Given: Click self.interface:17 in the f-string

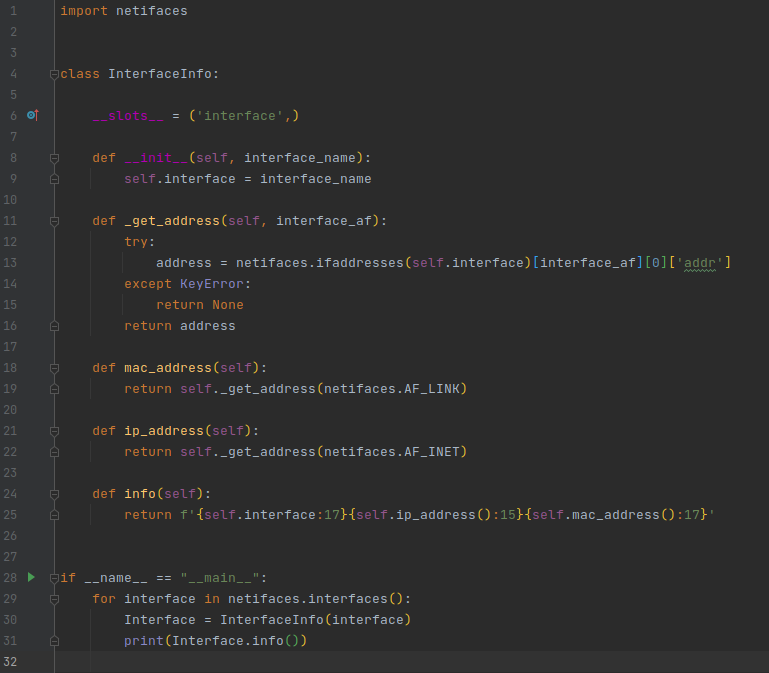Looking at the screenshot, I should tap(272, 515).
